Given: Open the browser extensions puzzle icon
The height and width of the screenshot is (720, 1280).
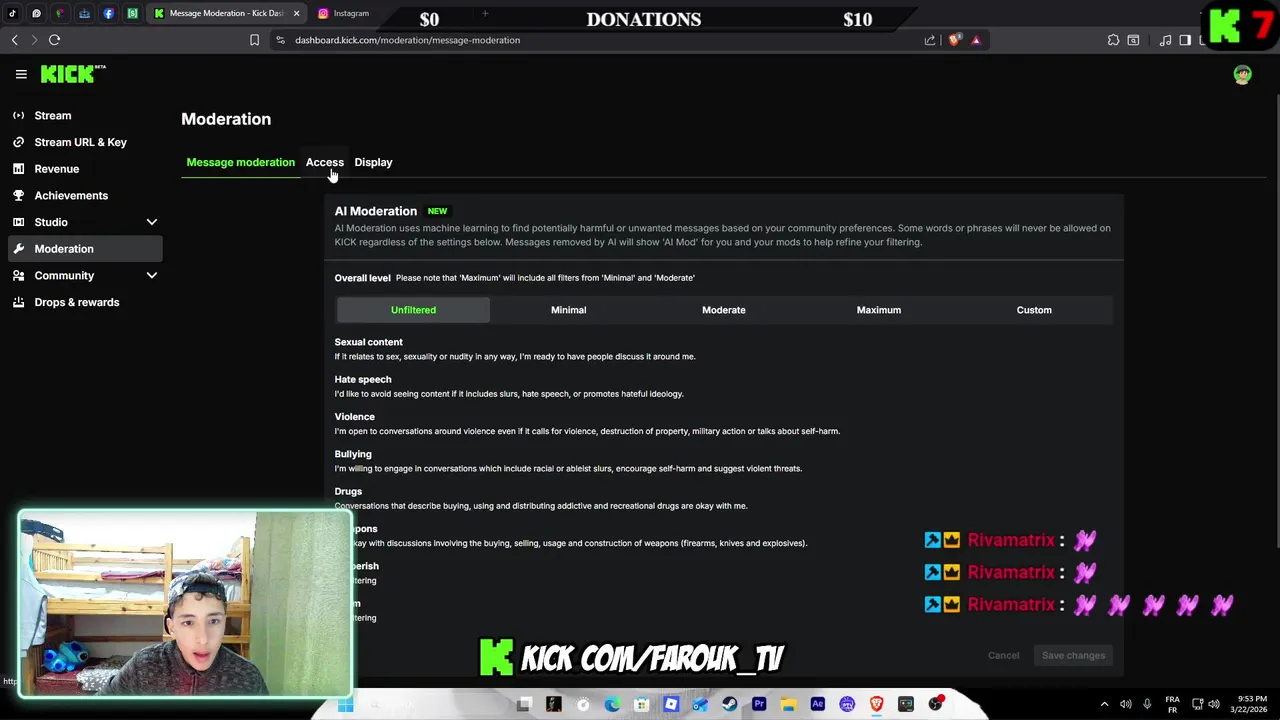Looking at the screenshot, I should tap(1113, 40).
